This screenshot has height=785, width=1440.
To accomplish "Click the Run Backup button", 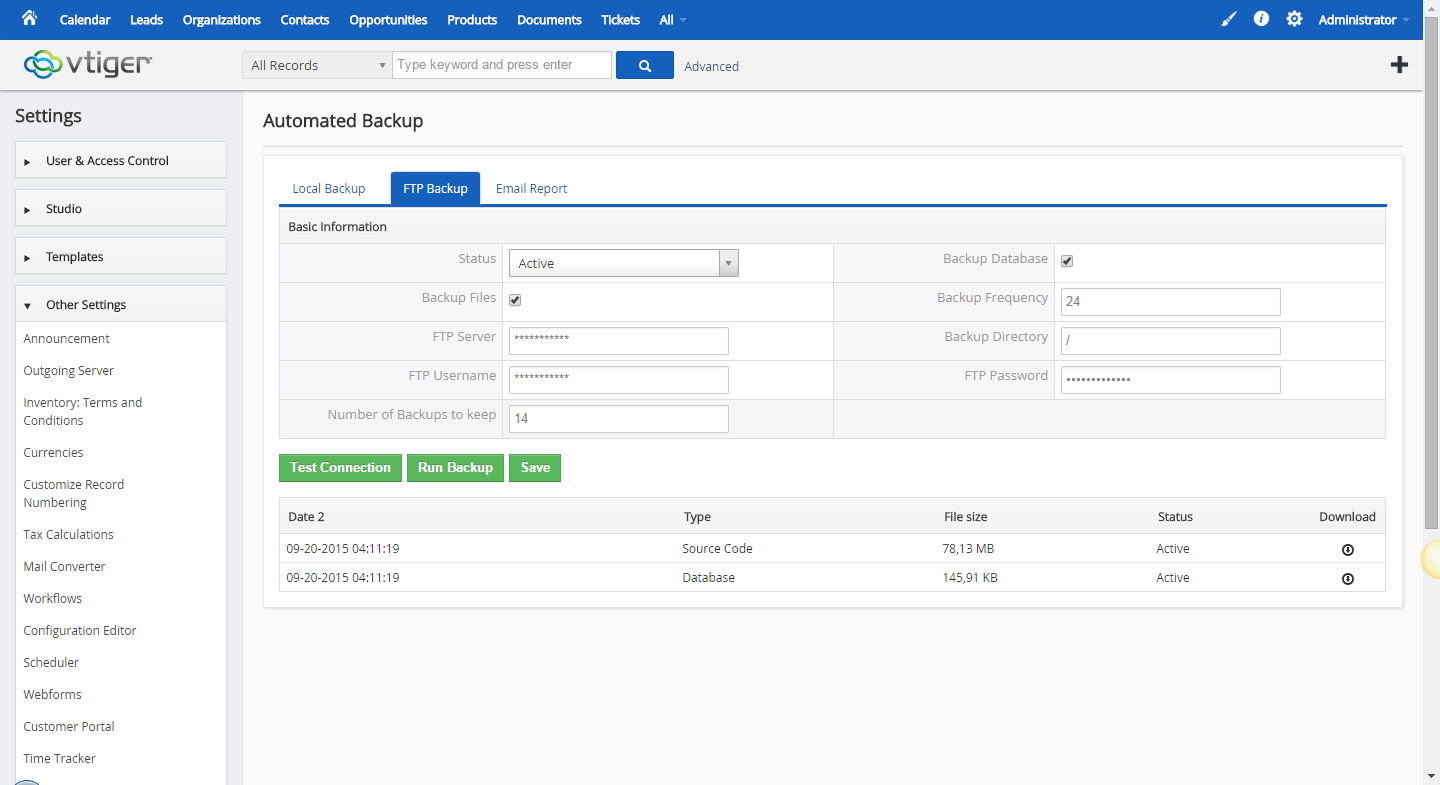I will click(x=455, y=468).
